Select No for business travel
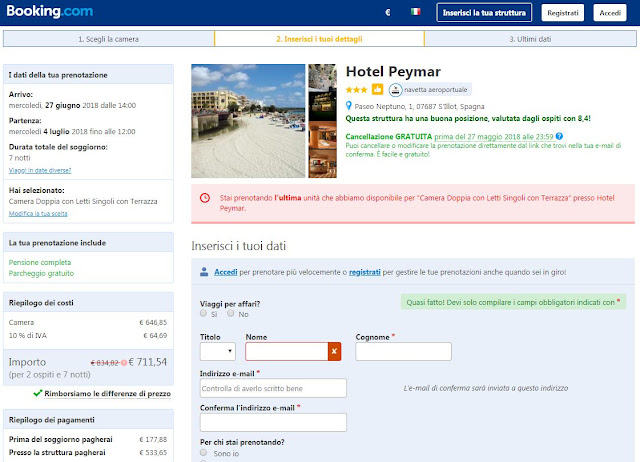 231,313
